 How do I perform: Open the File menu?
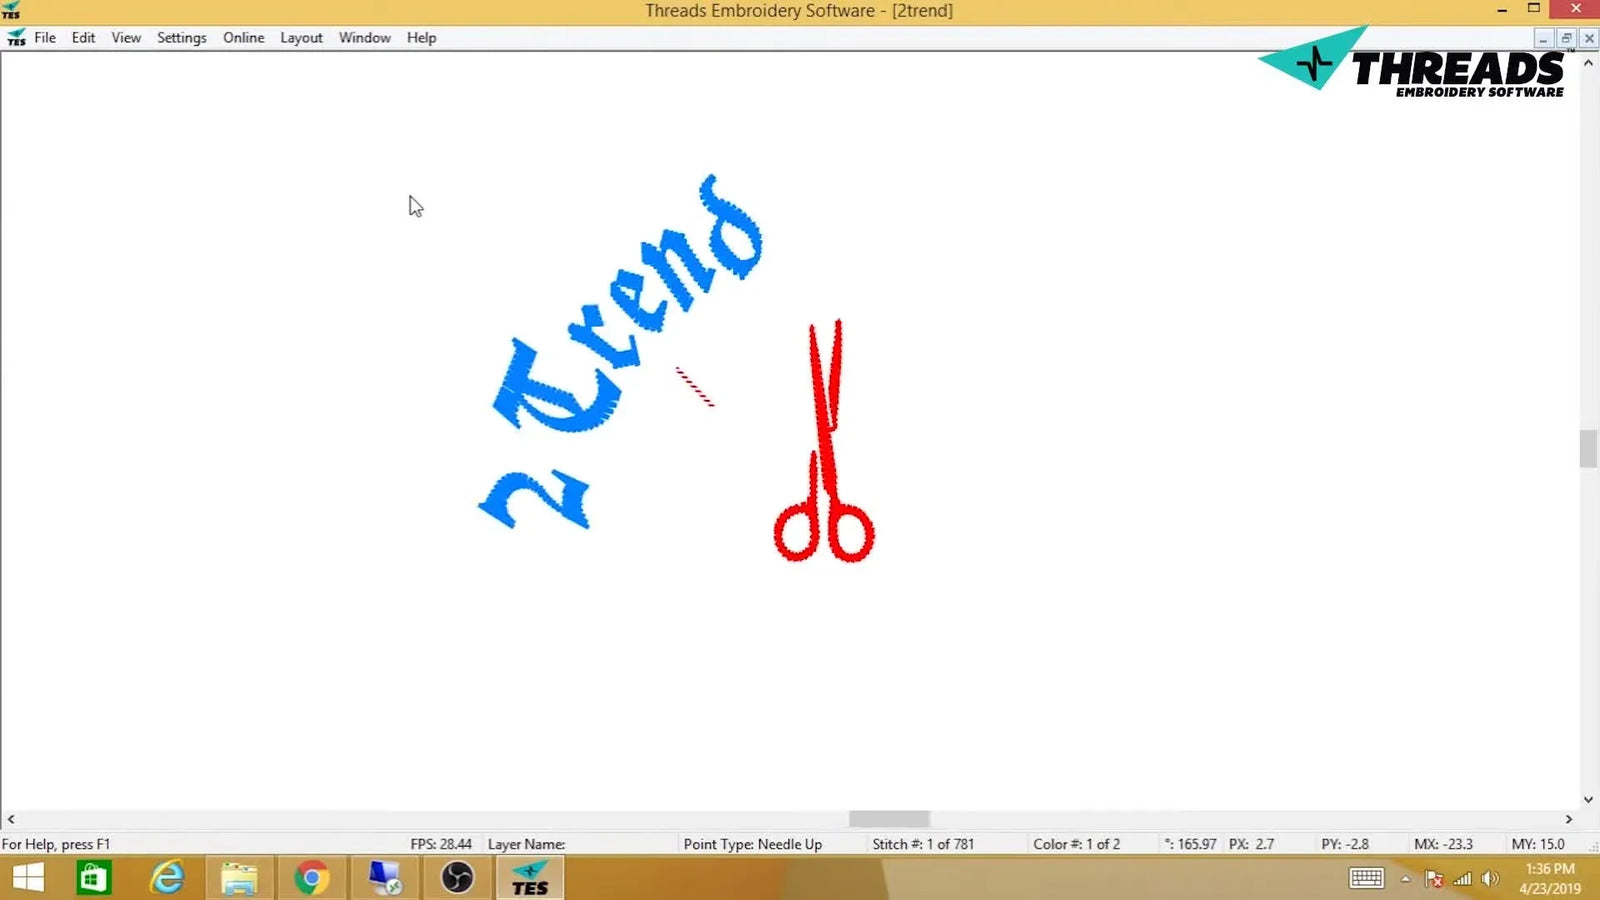(x=44, y=37)
